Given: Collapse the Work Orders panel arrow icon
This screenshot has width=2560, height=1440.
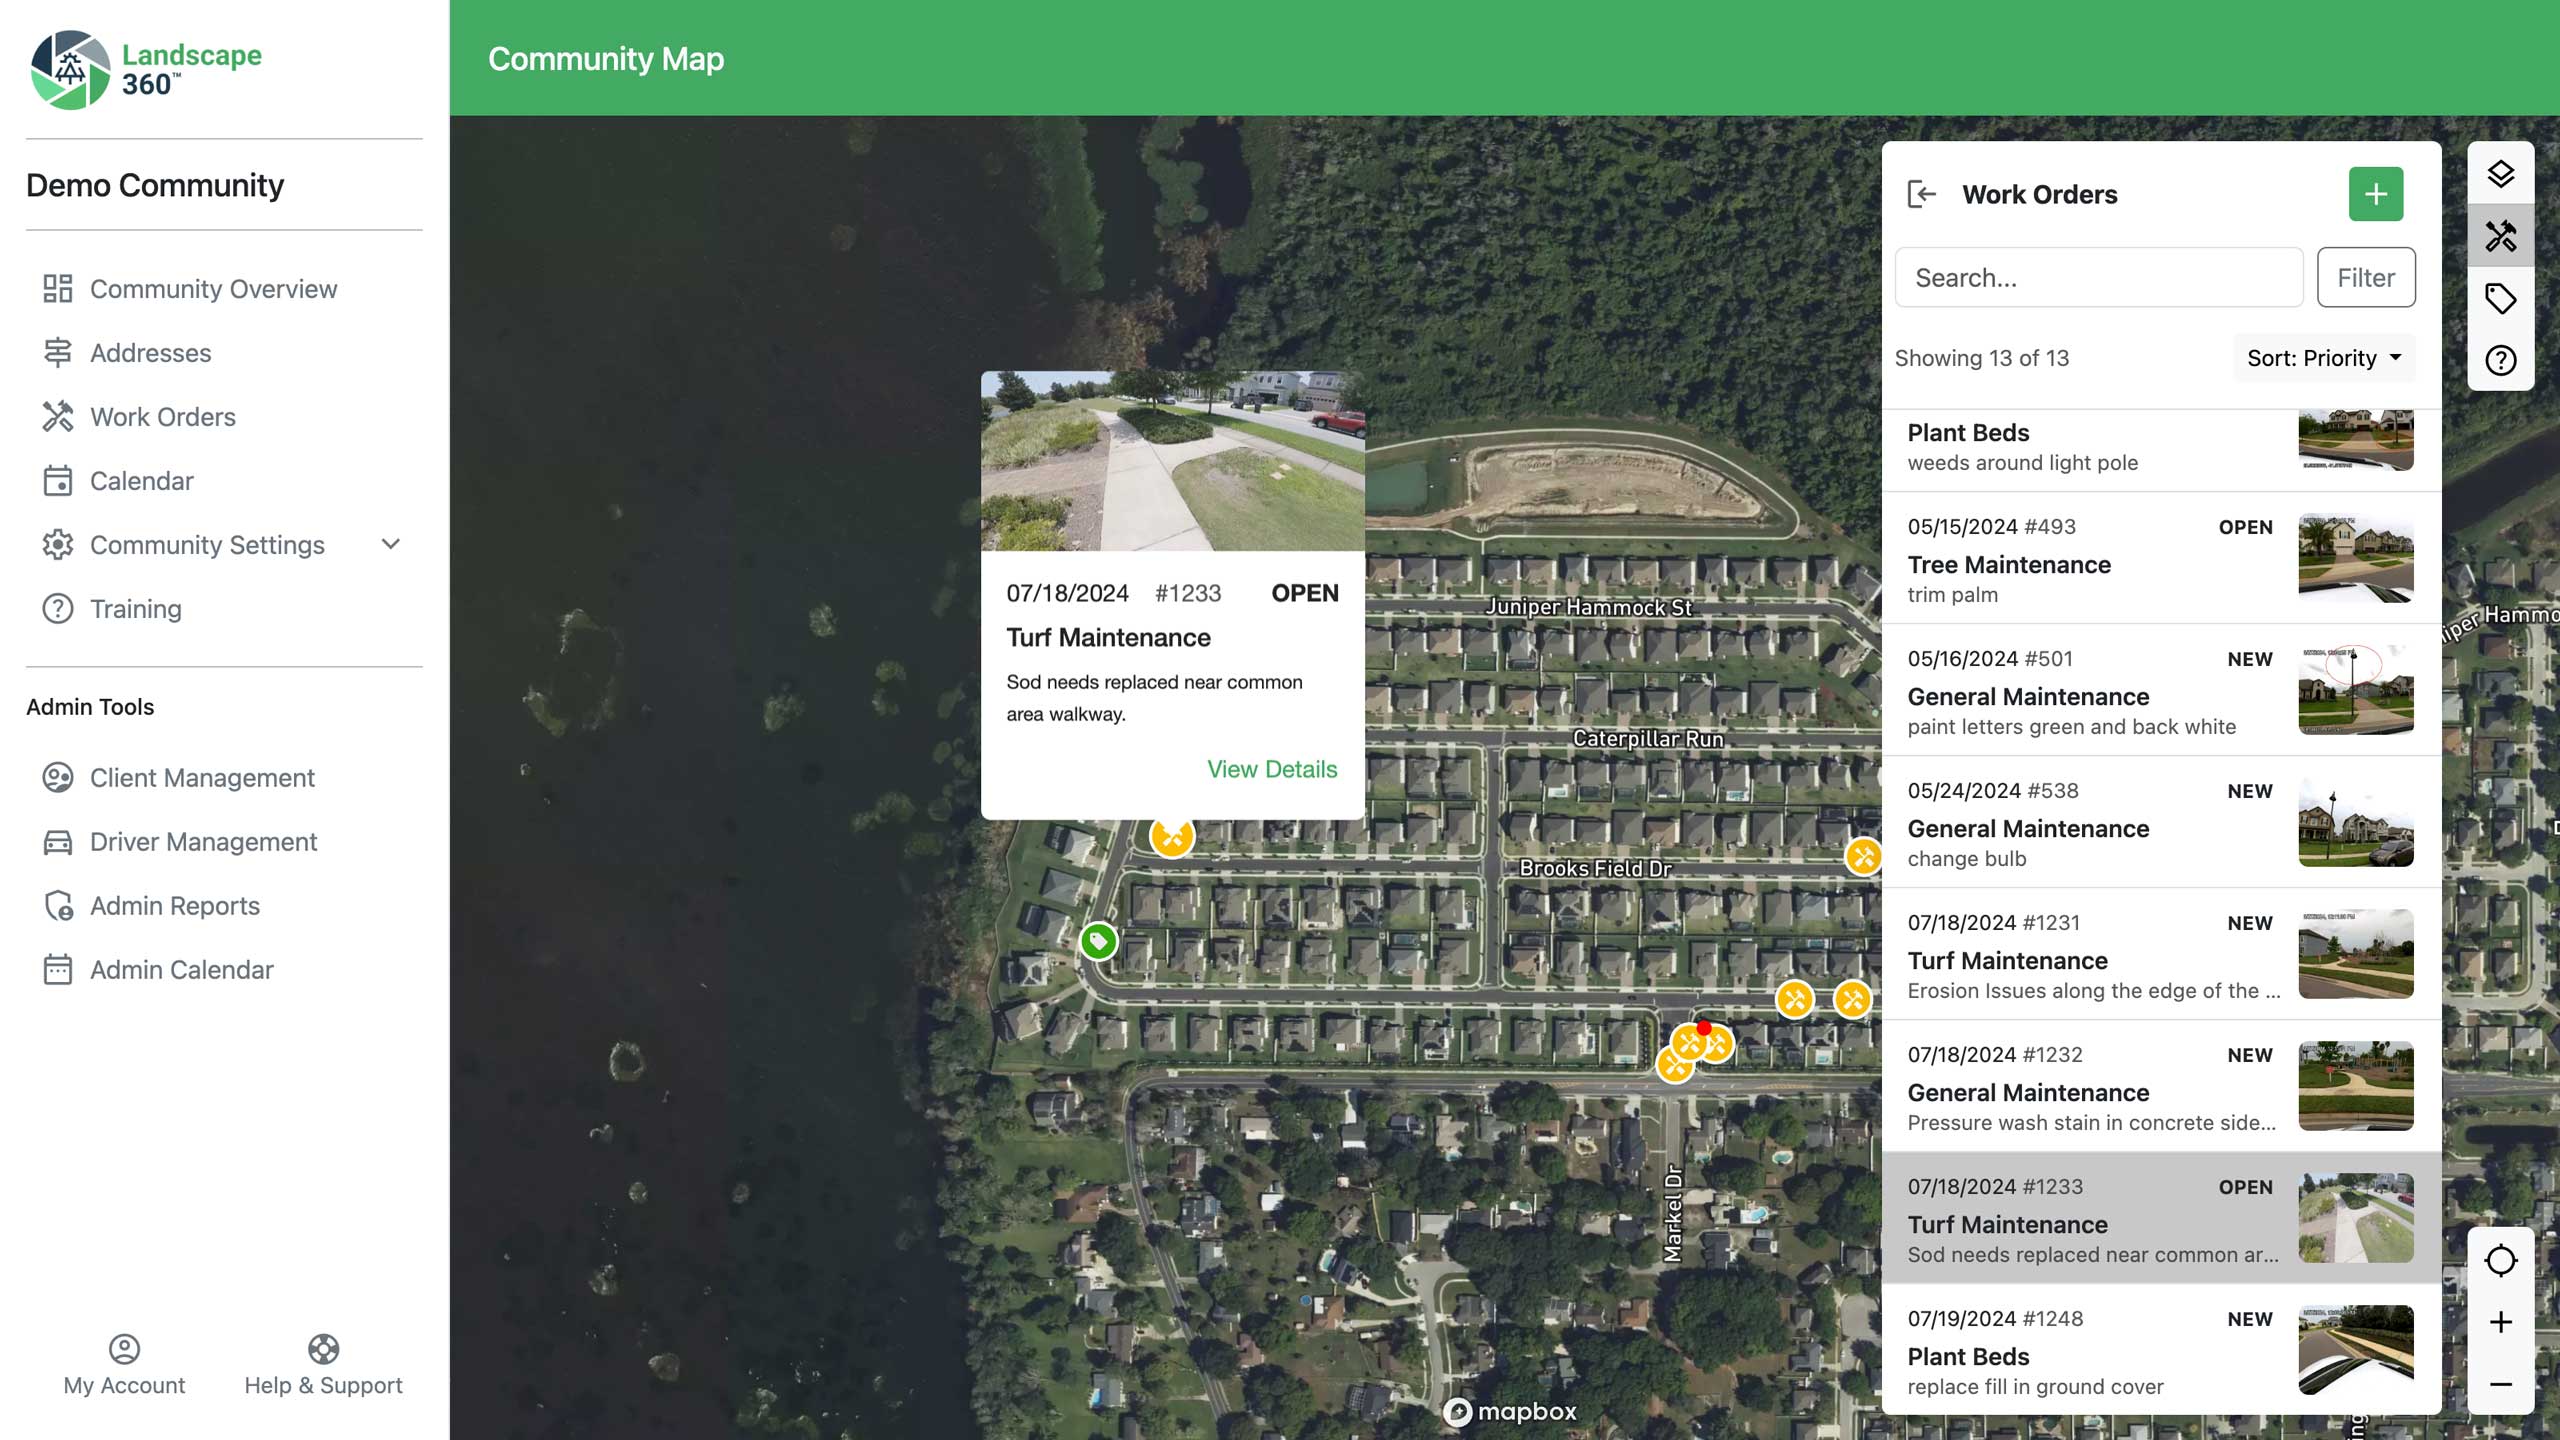Looking at the screenshot, I should point(1921,194).
